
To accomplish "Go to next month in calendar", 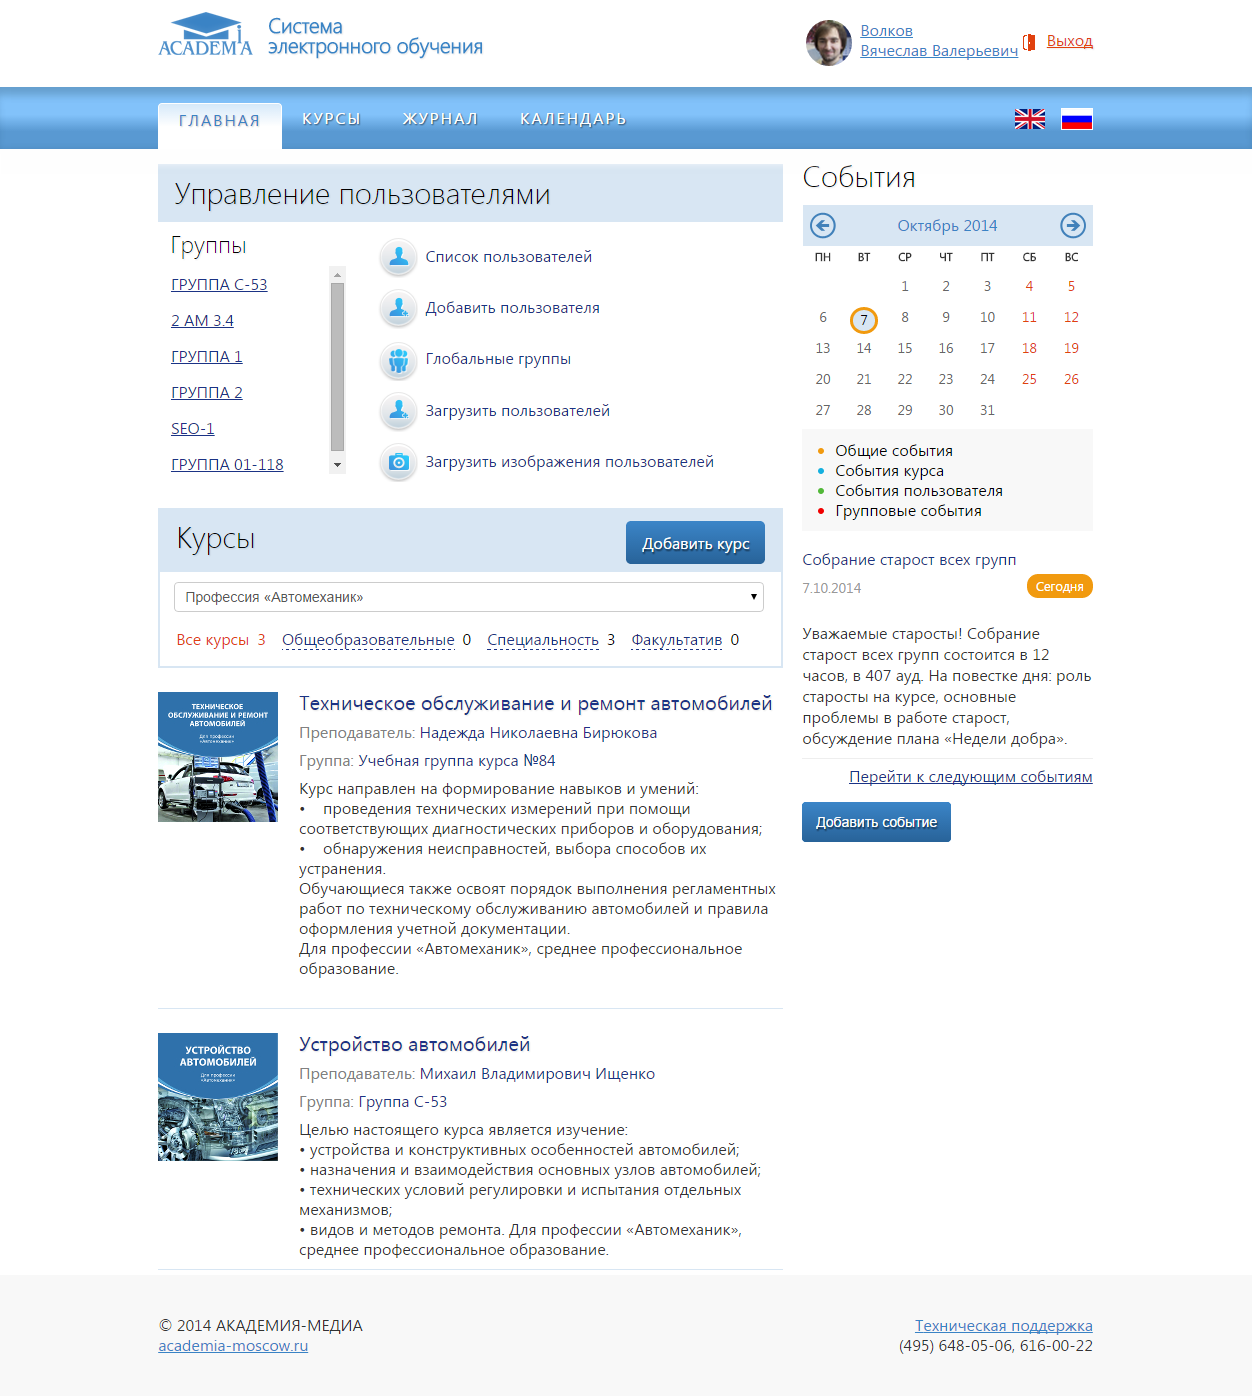I will click(1072, 225).
